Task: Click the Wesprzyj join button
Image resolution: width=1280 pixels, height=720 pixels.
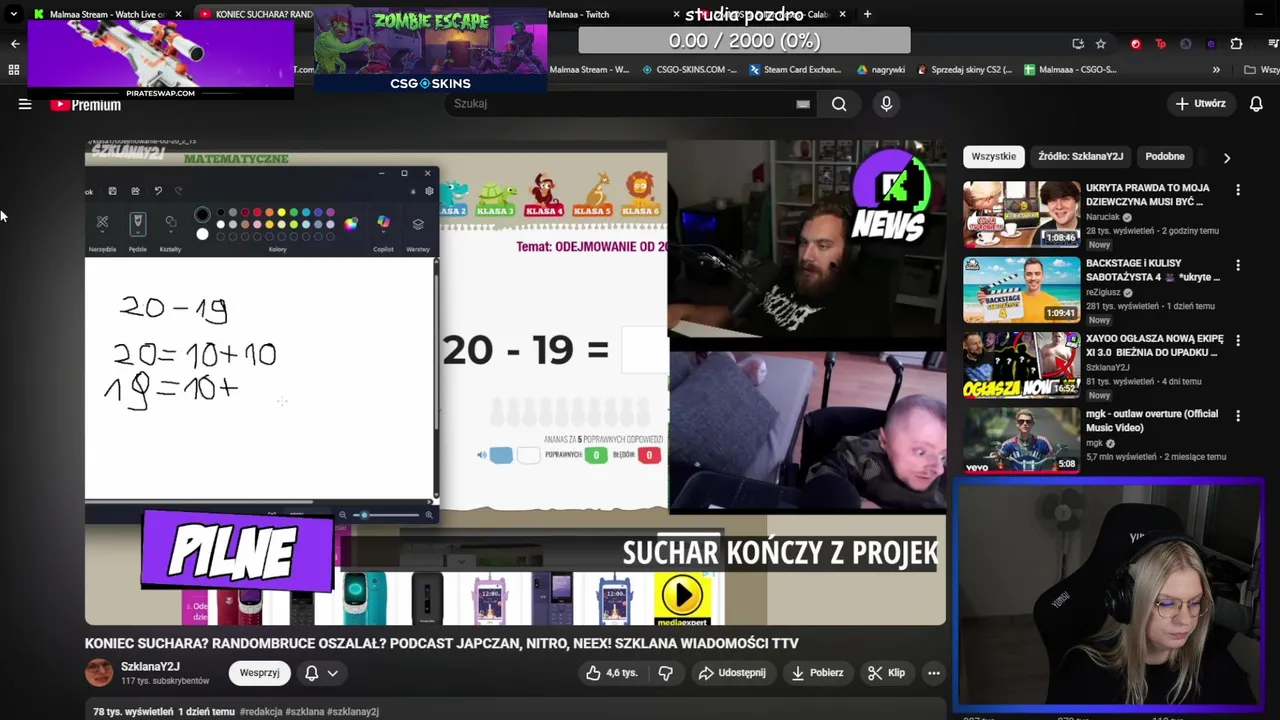Action: [259, 673]
